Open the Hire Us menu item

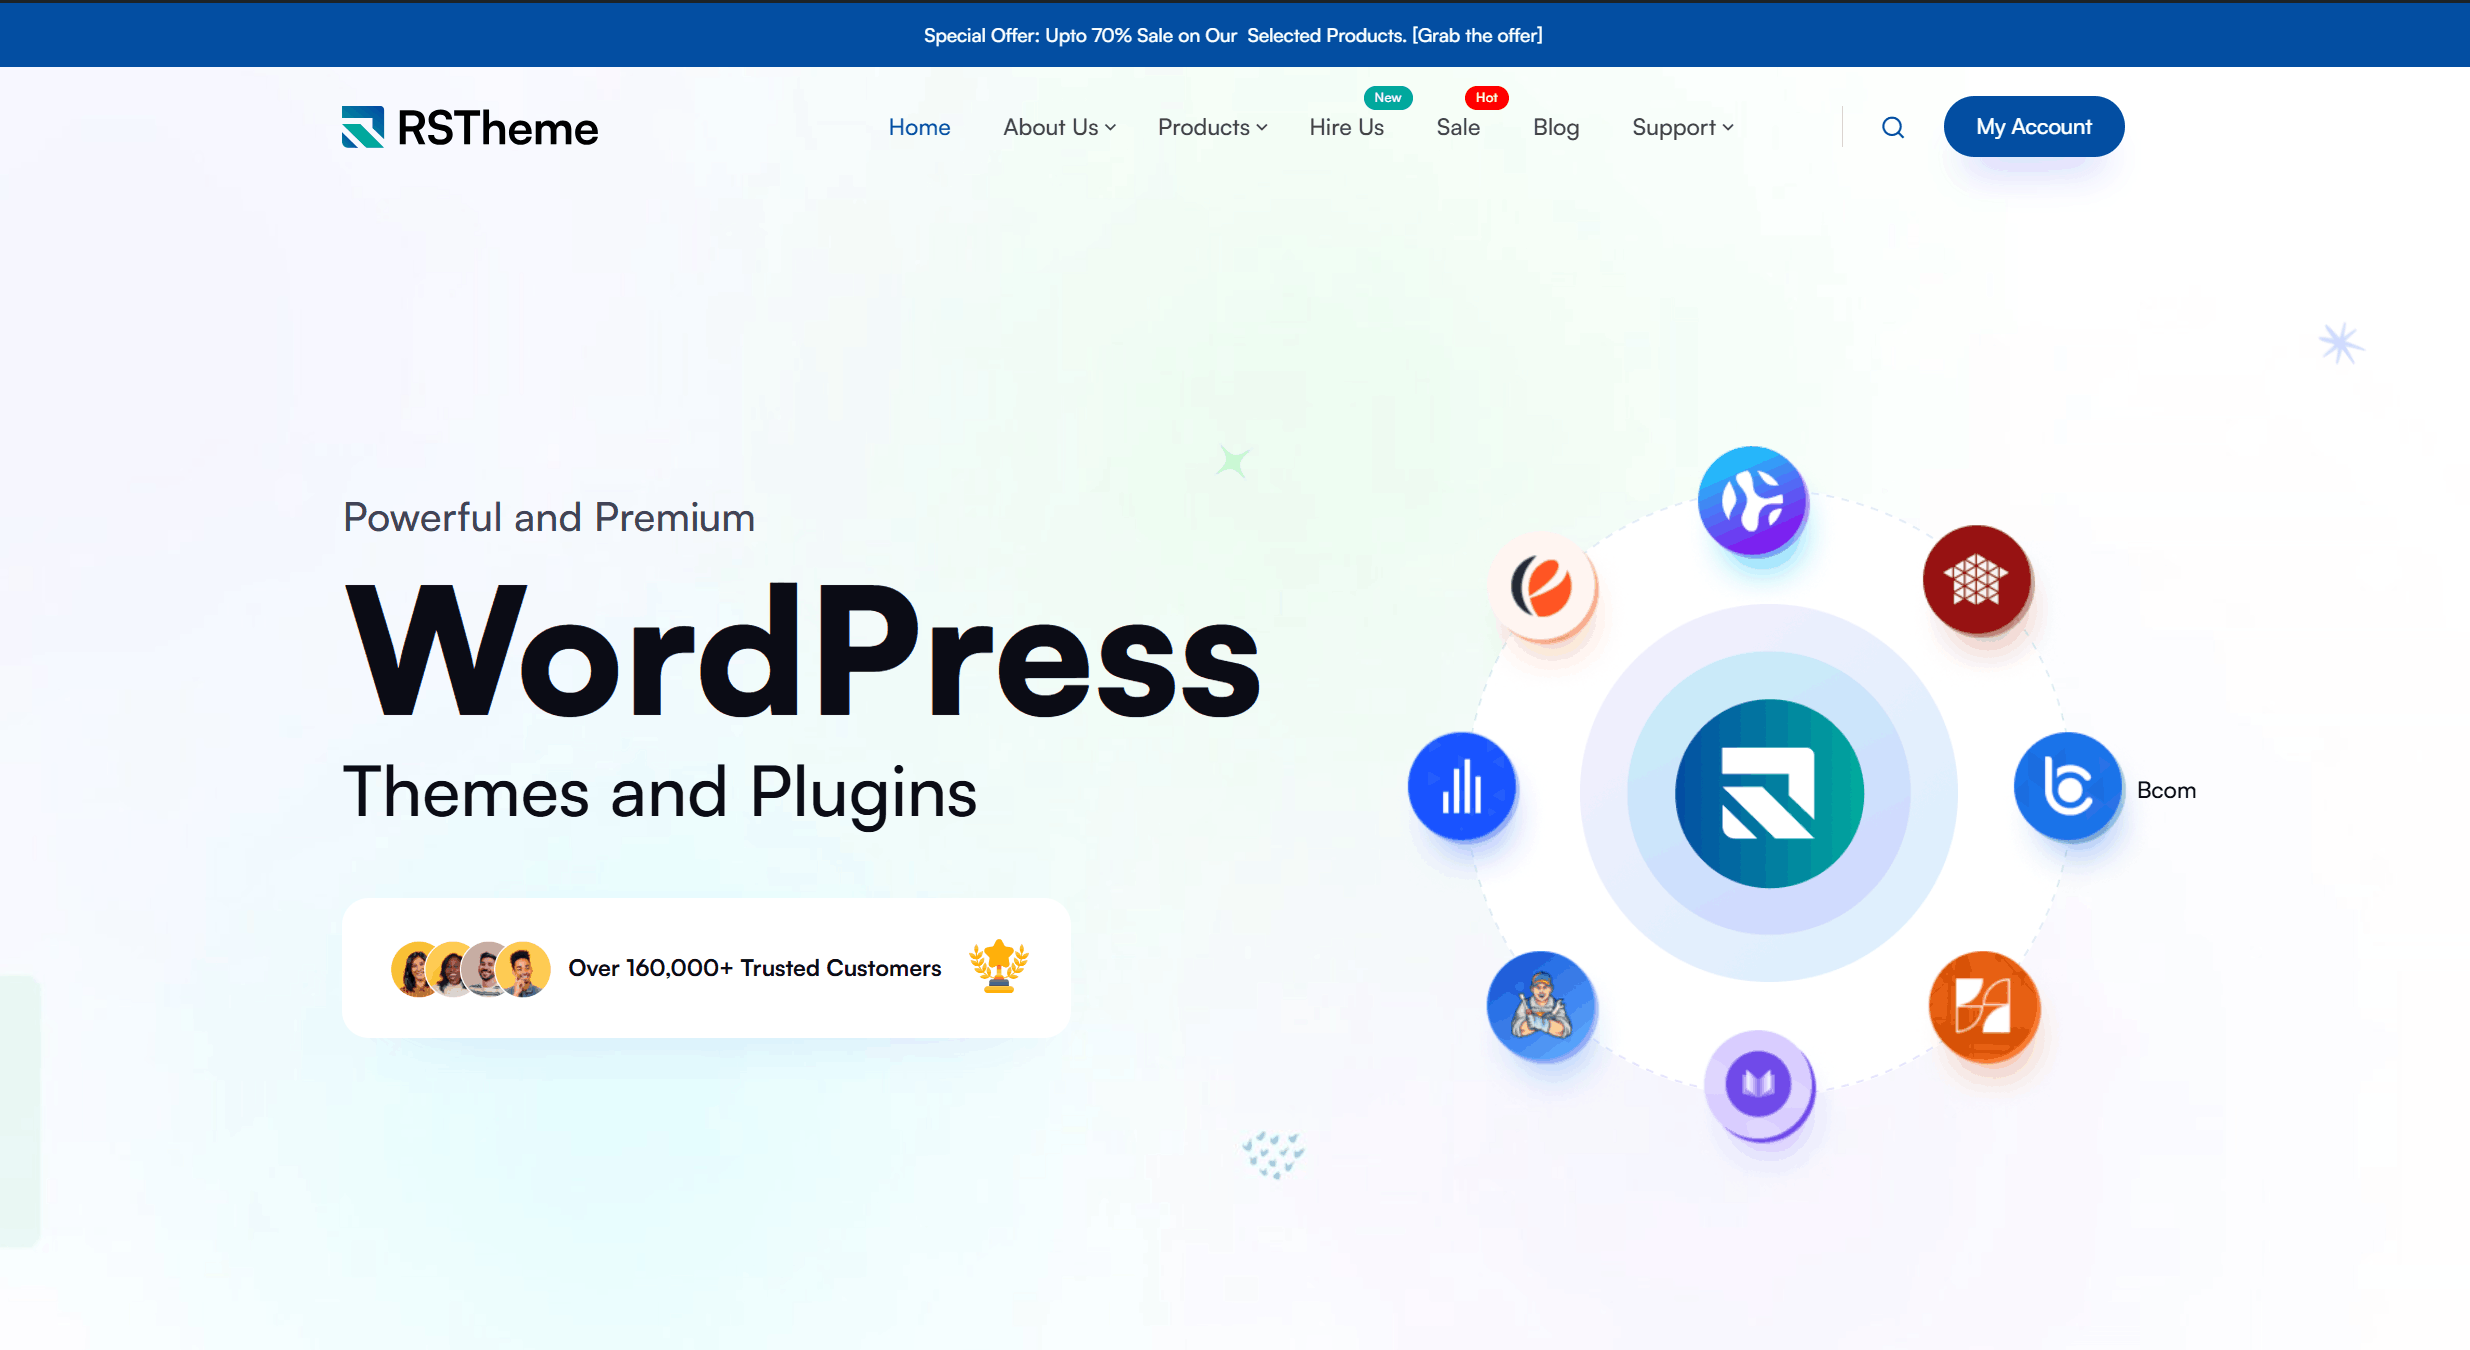tap(1346, 127)
